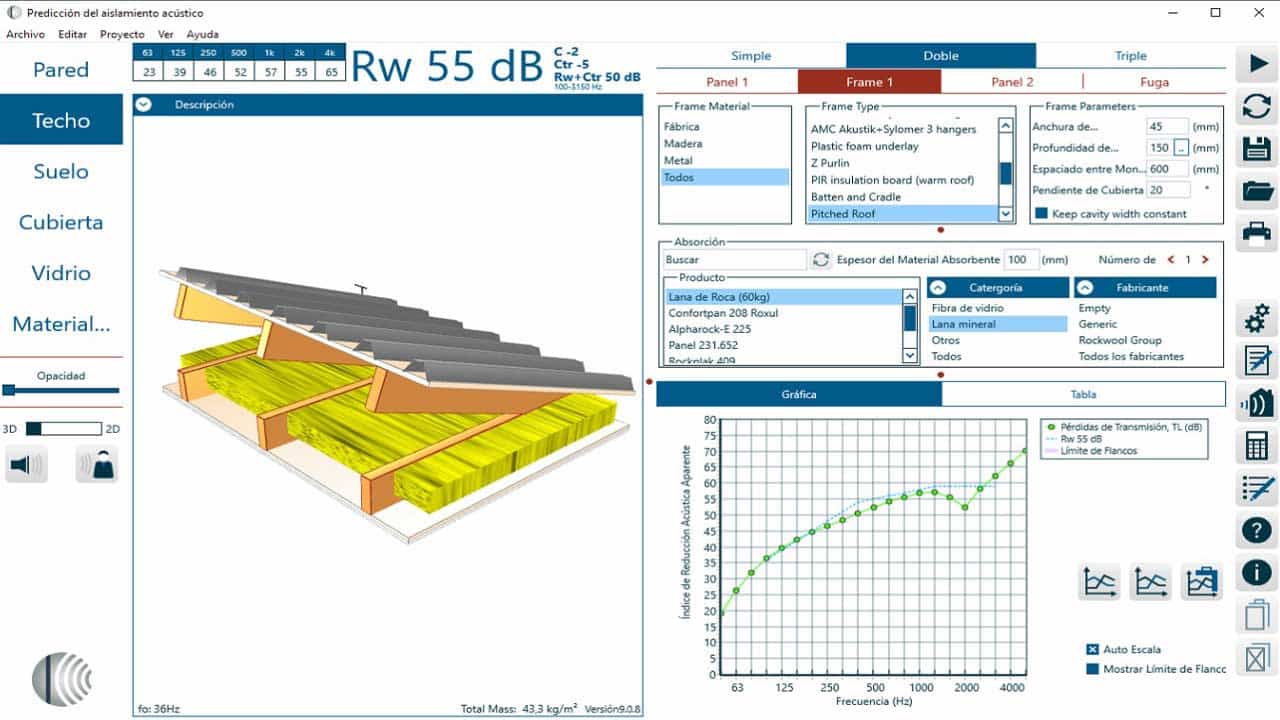Click the refresh icon next to Buscar field
Viewport: 1280px width, 720px height.
point(821,260)
